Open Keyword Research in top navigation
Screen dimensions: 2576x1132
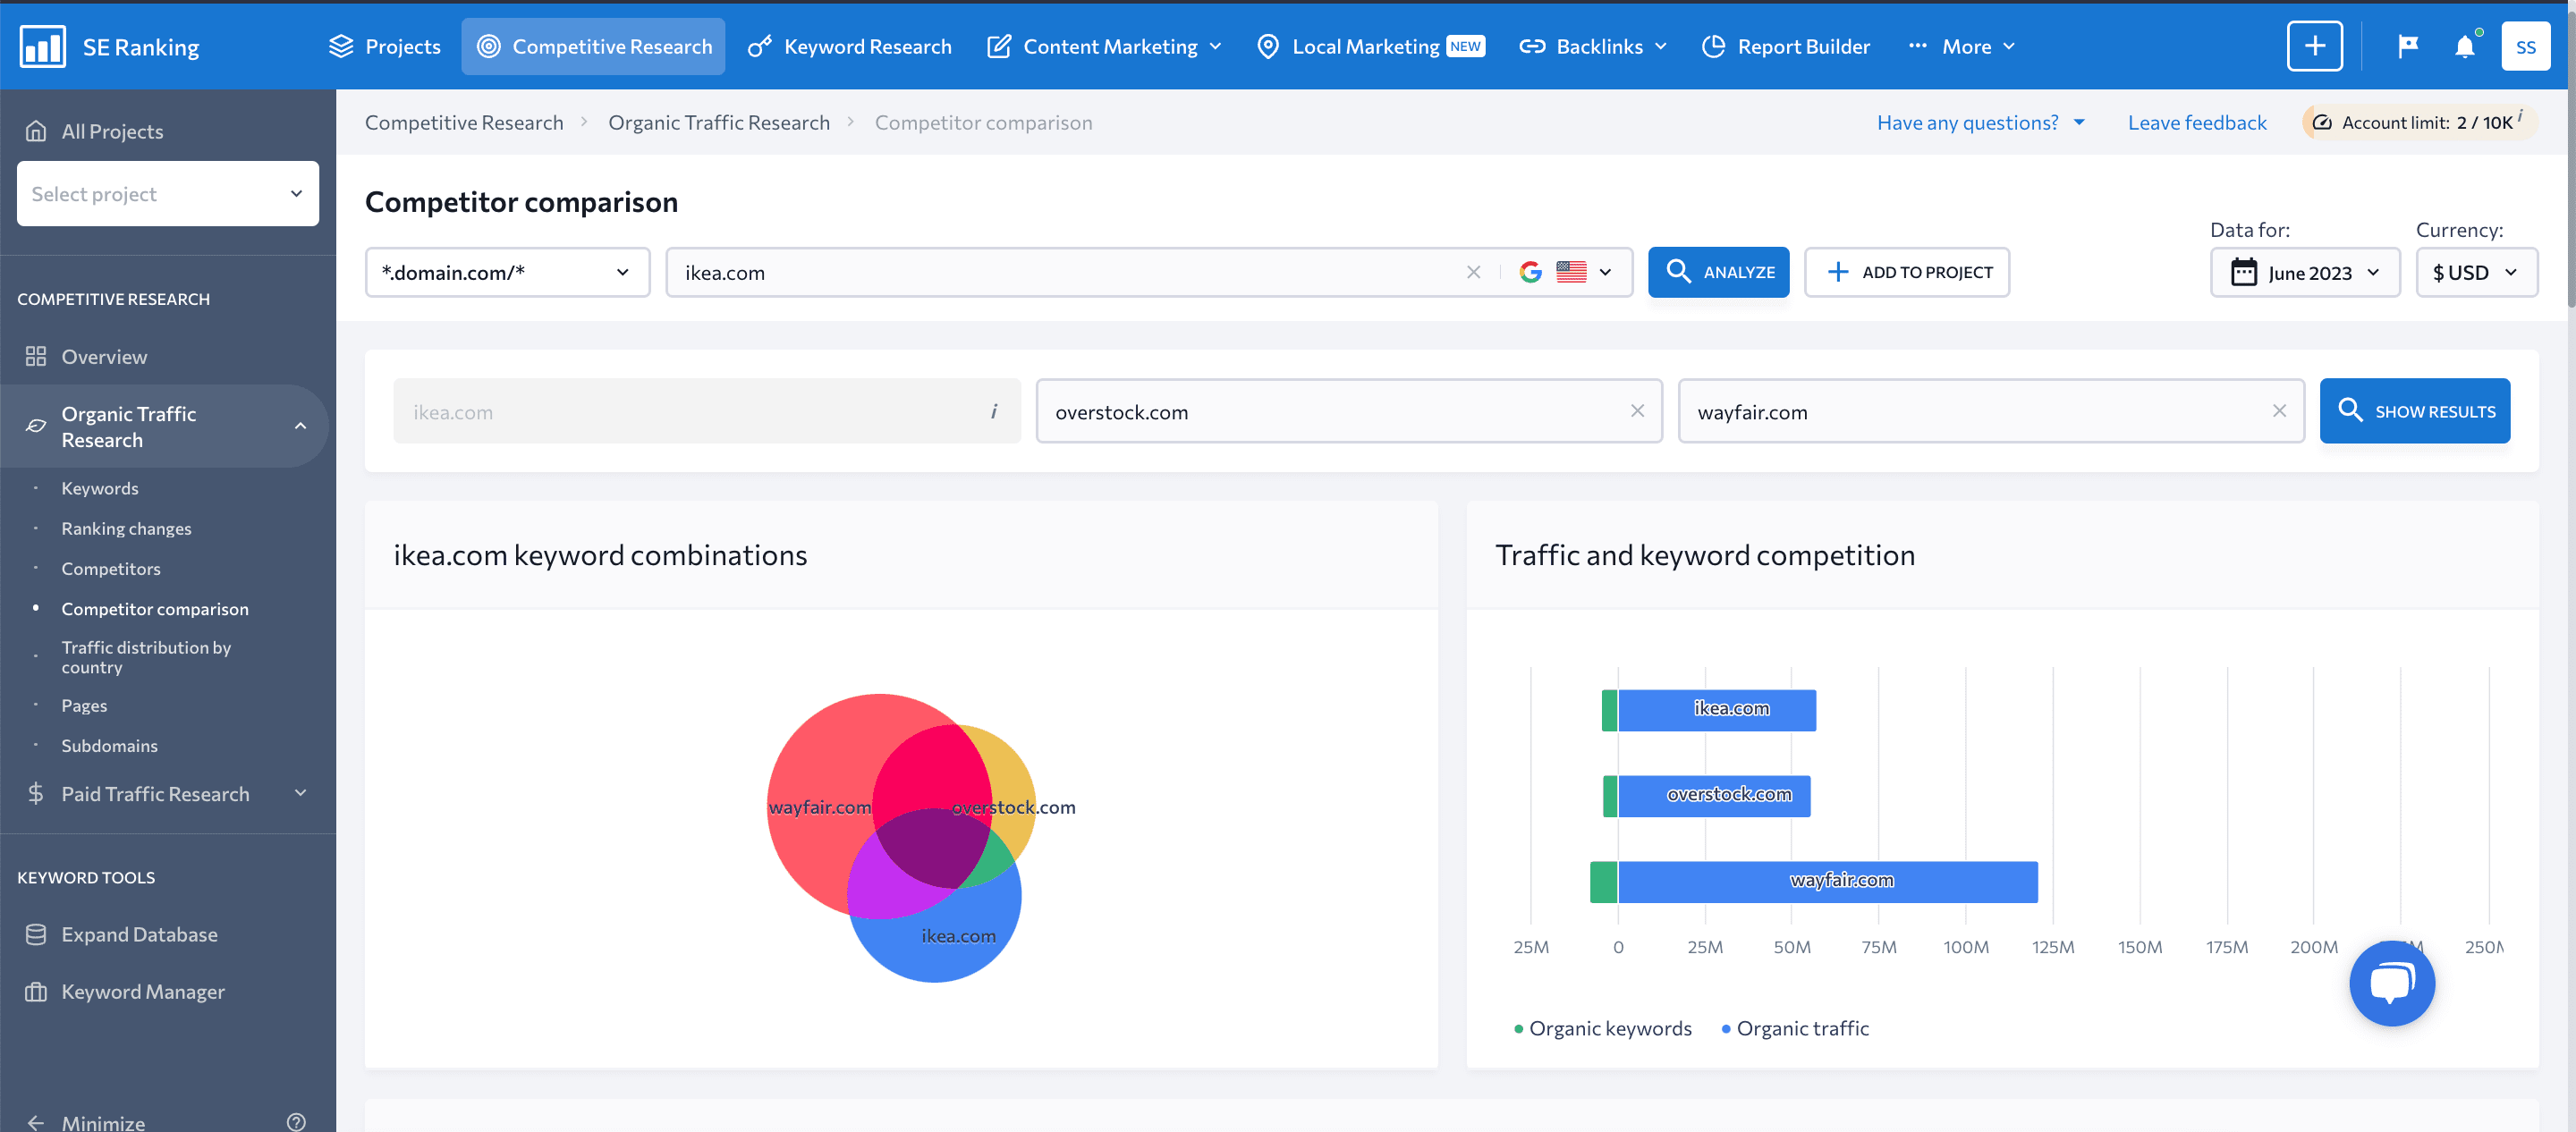850,46
